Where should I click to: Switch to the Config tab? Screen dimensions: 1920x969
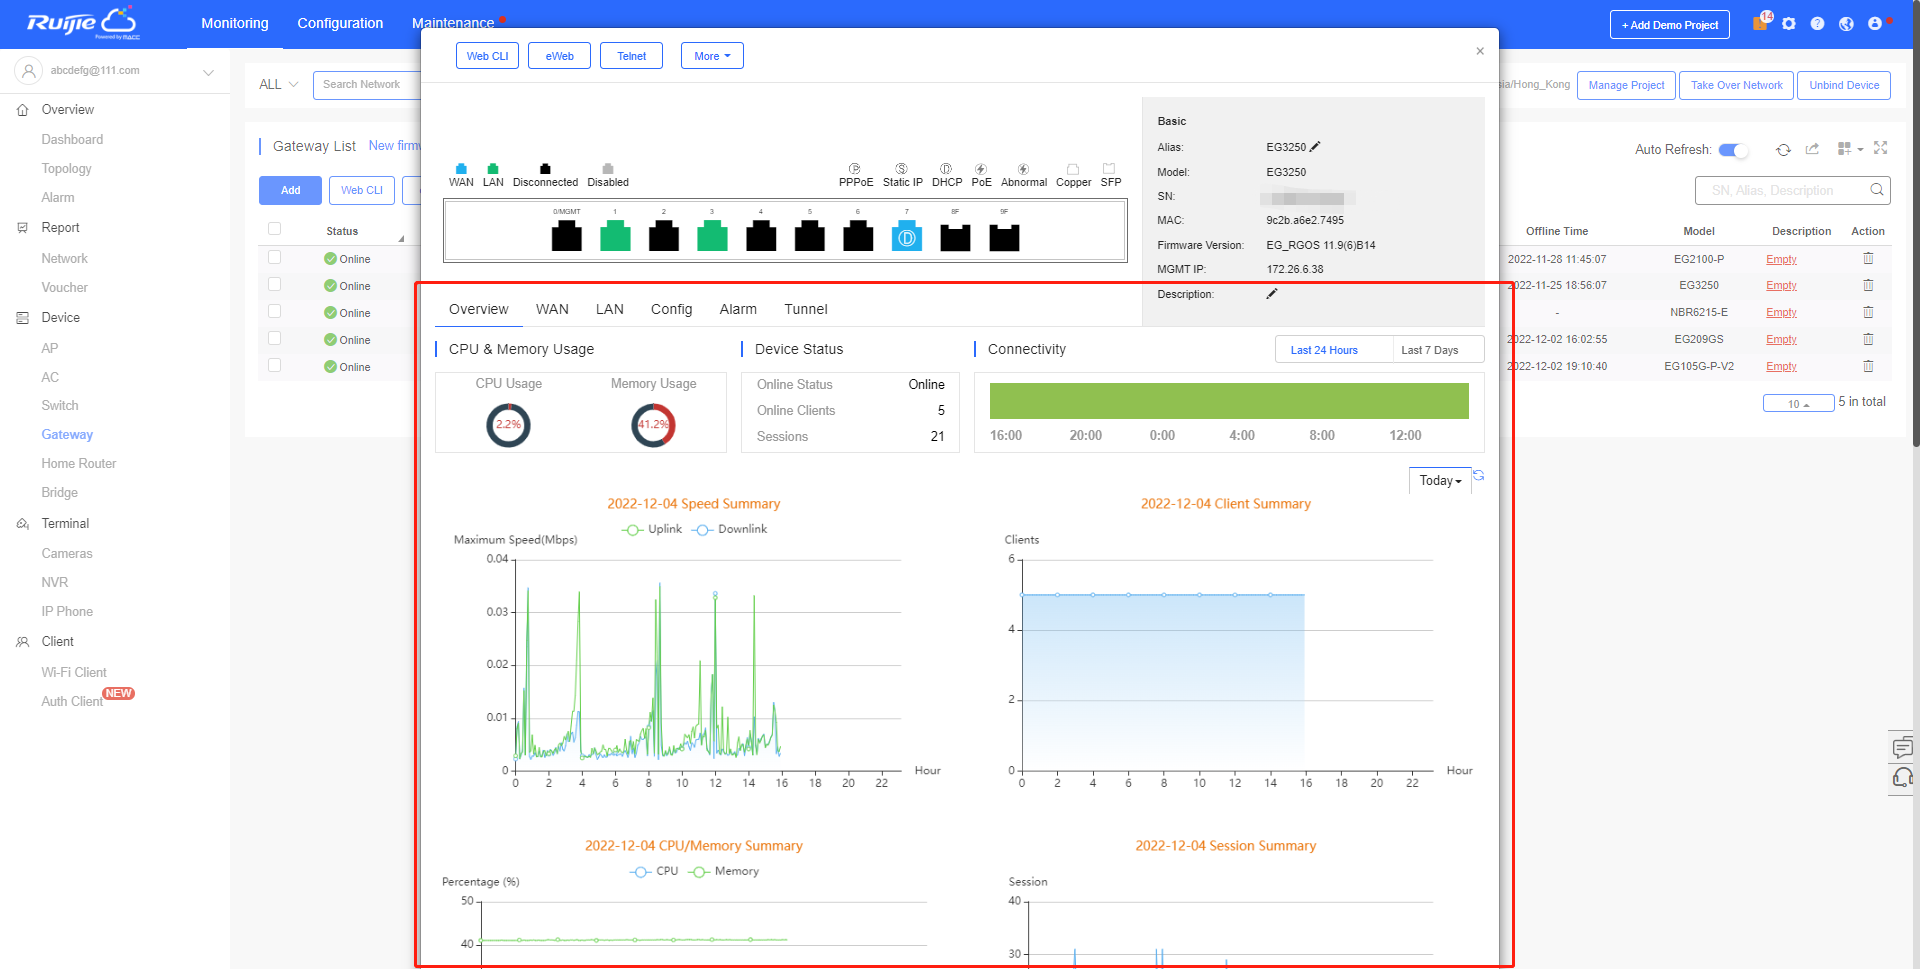tap(671, 309)
